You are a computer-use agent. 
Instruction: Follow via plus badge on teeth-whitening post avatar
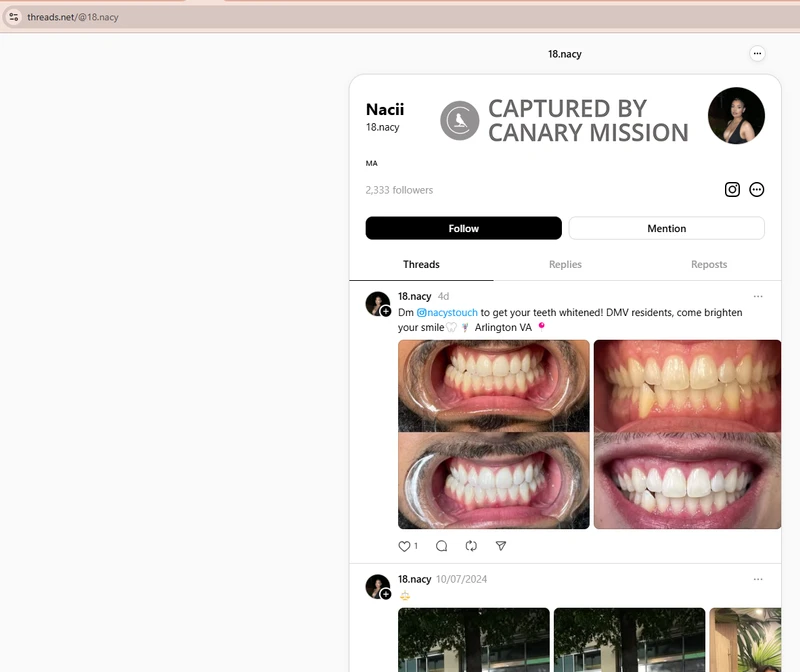click(x=386, y=311)
